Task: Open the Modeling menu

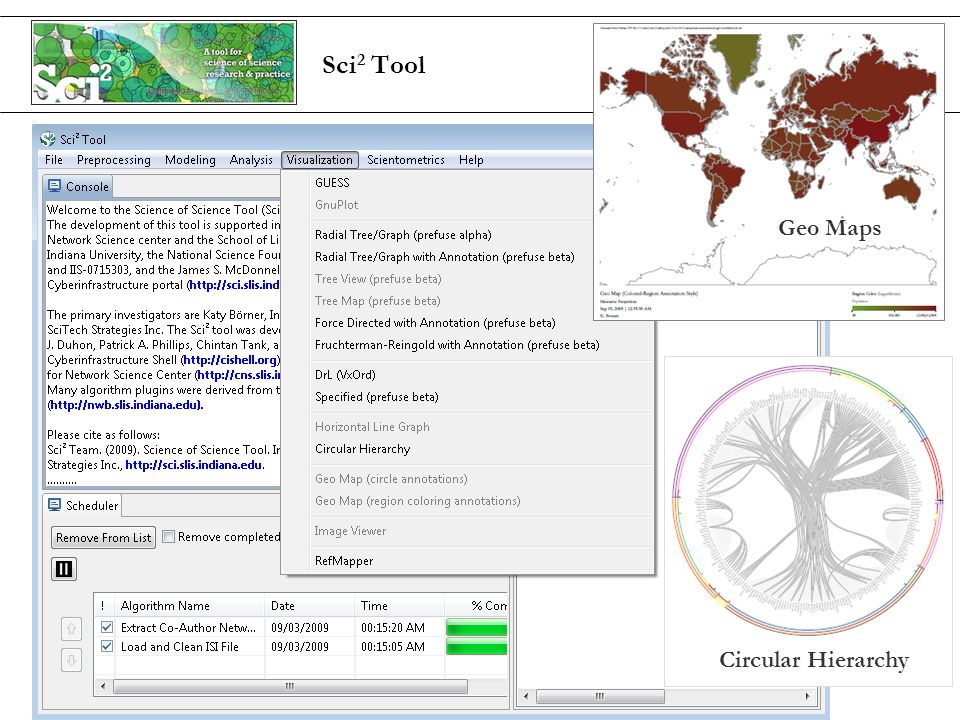Action: click(190, 160)
